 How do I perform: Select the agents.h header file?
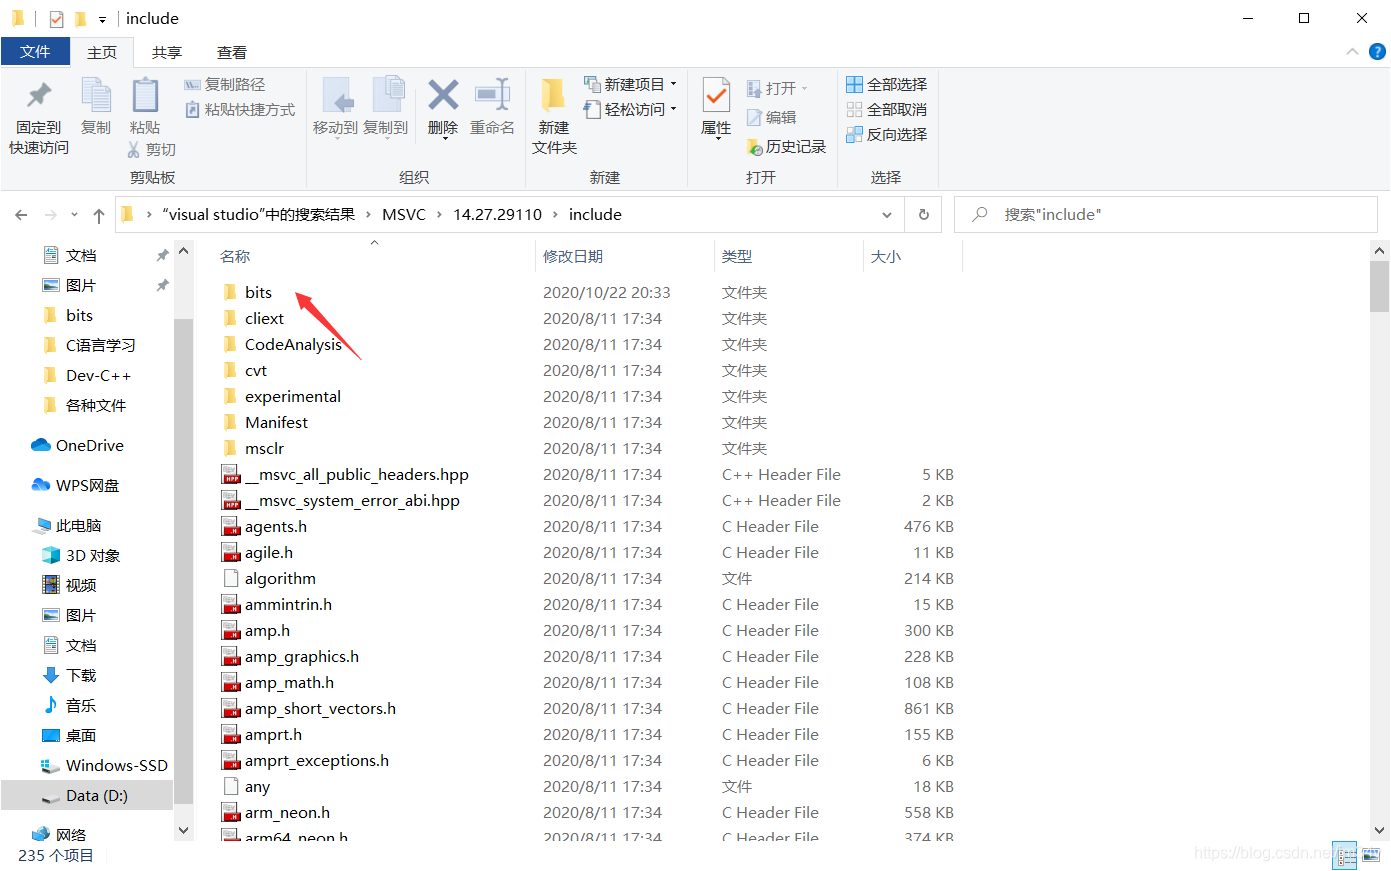(x=276, y=527)
